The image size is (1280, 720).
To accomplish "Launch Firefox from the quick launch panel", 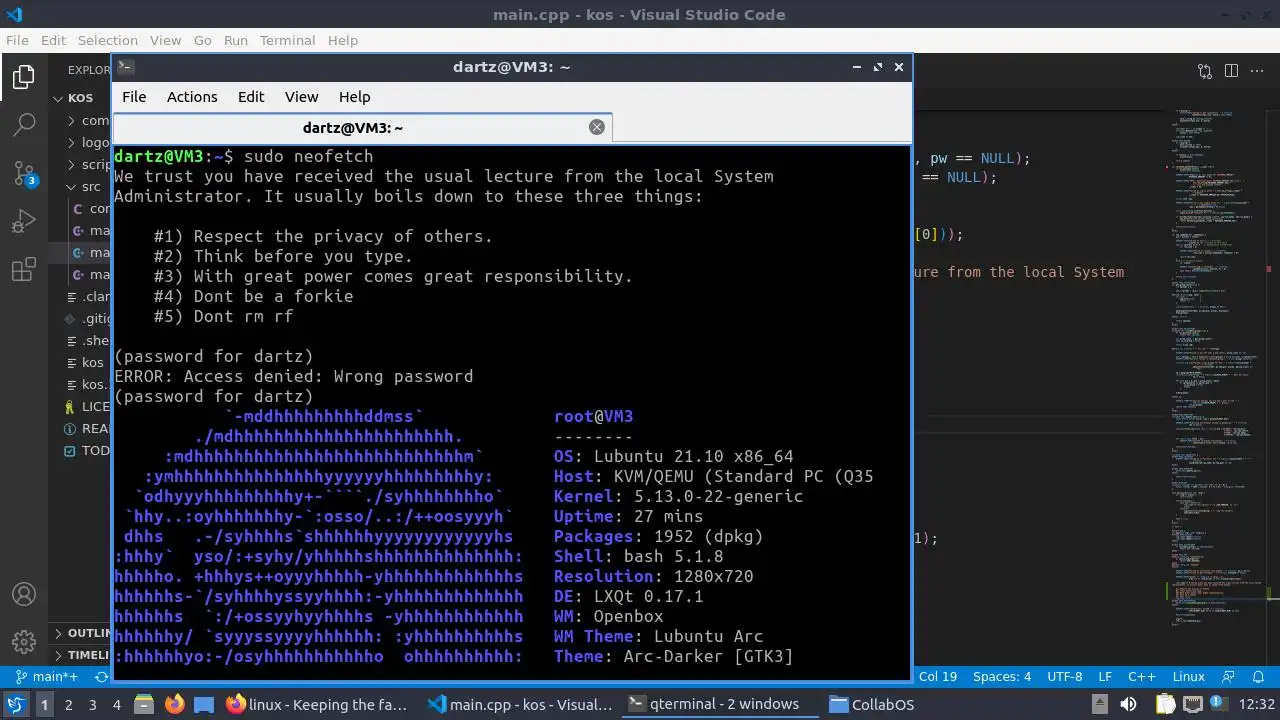I will coord(175,704).
